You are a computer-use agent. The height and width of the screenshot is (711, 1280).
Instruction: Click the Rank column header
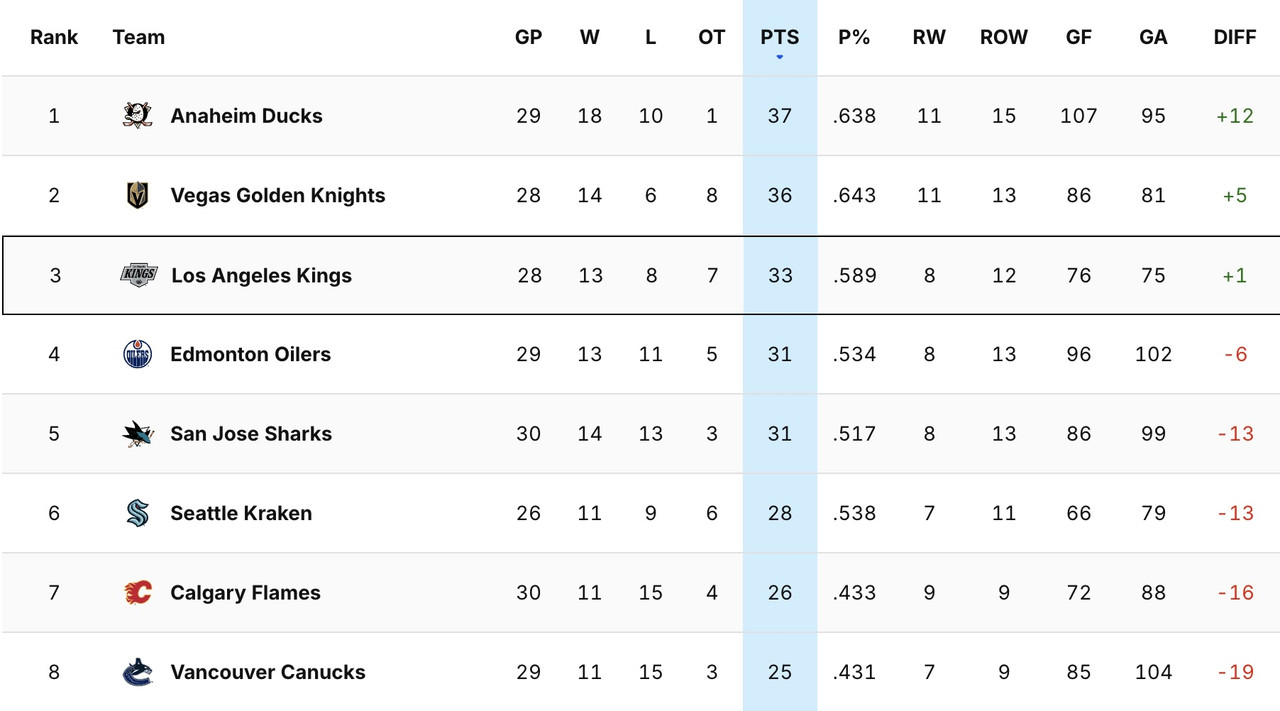click(54, 37)
